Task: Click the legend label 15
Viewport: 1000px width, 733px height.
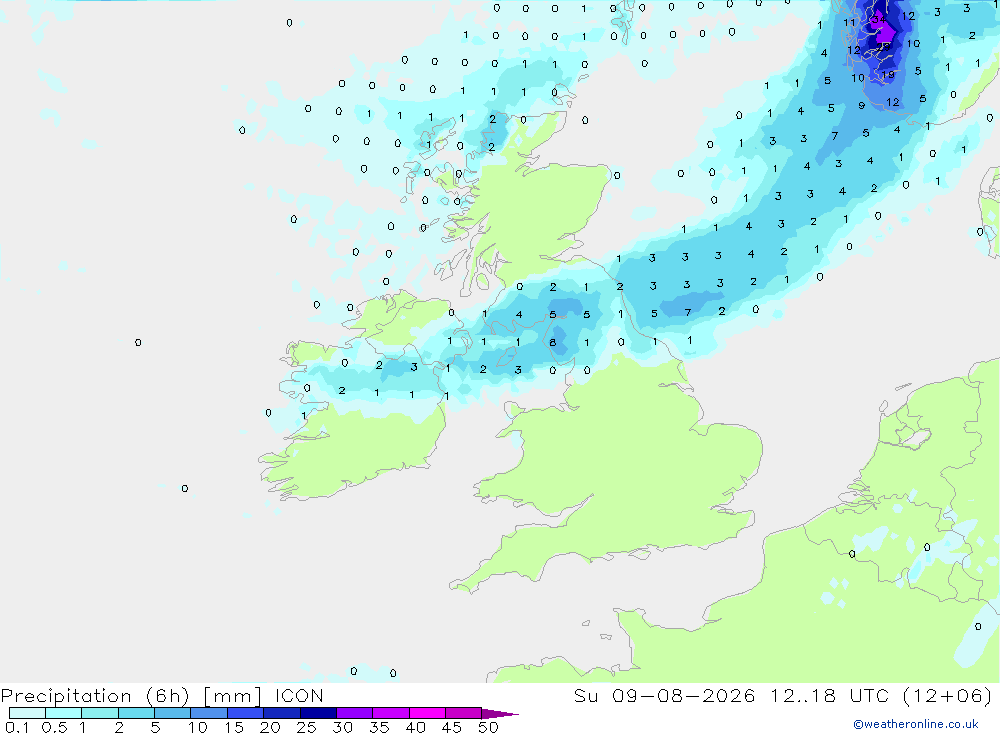Action: point(234,727)
